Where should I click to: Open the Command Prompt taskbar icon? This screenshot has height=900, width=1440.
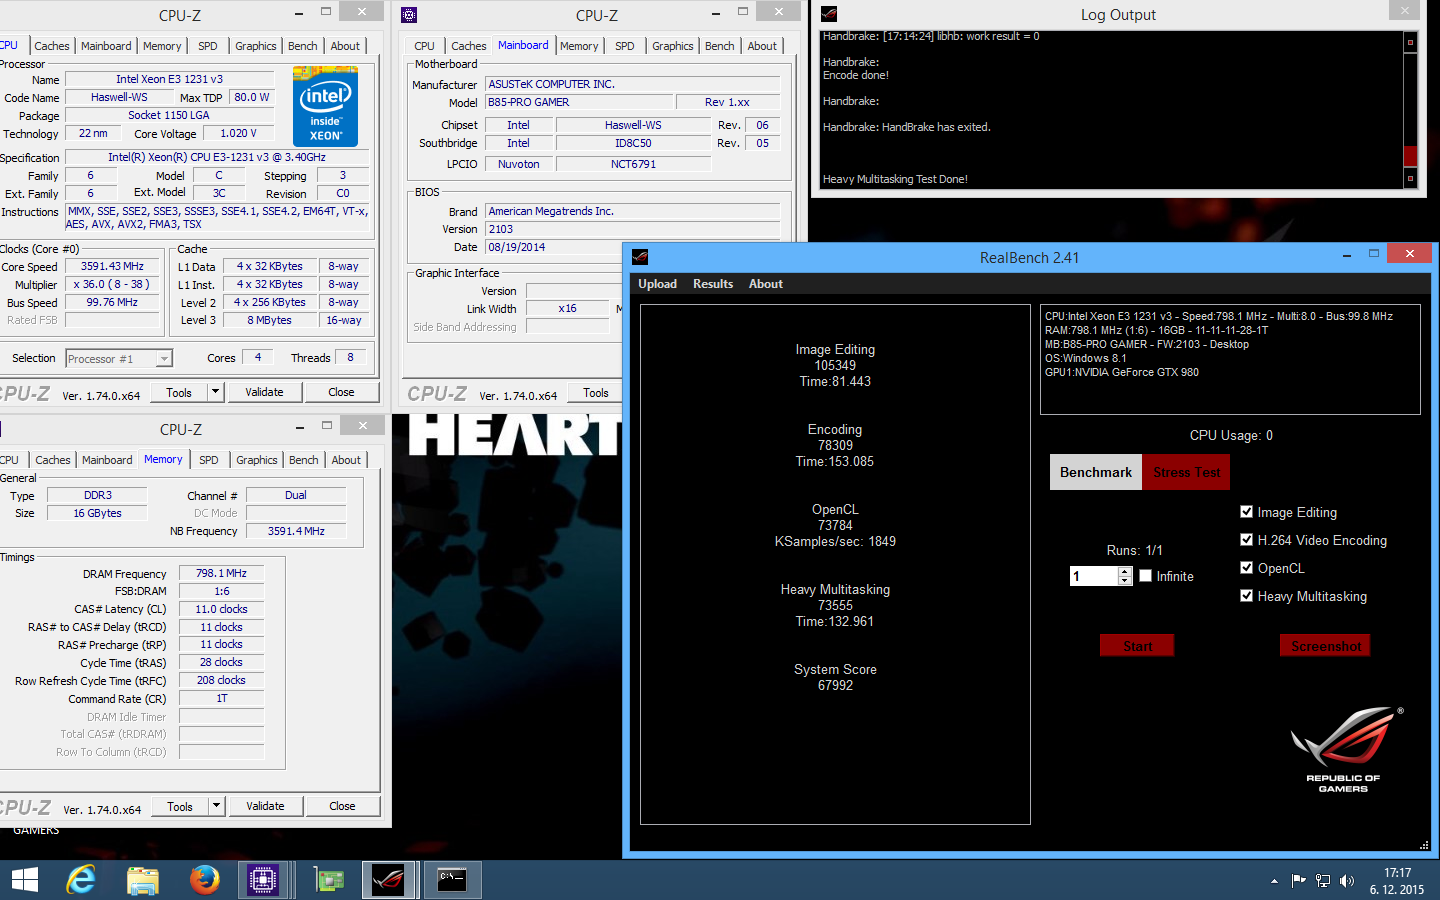pos(452,880)
